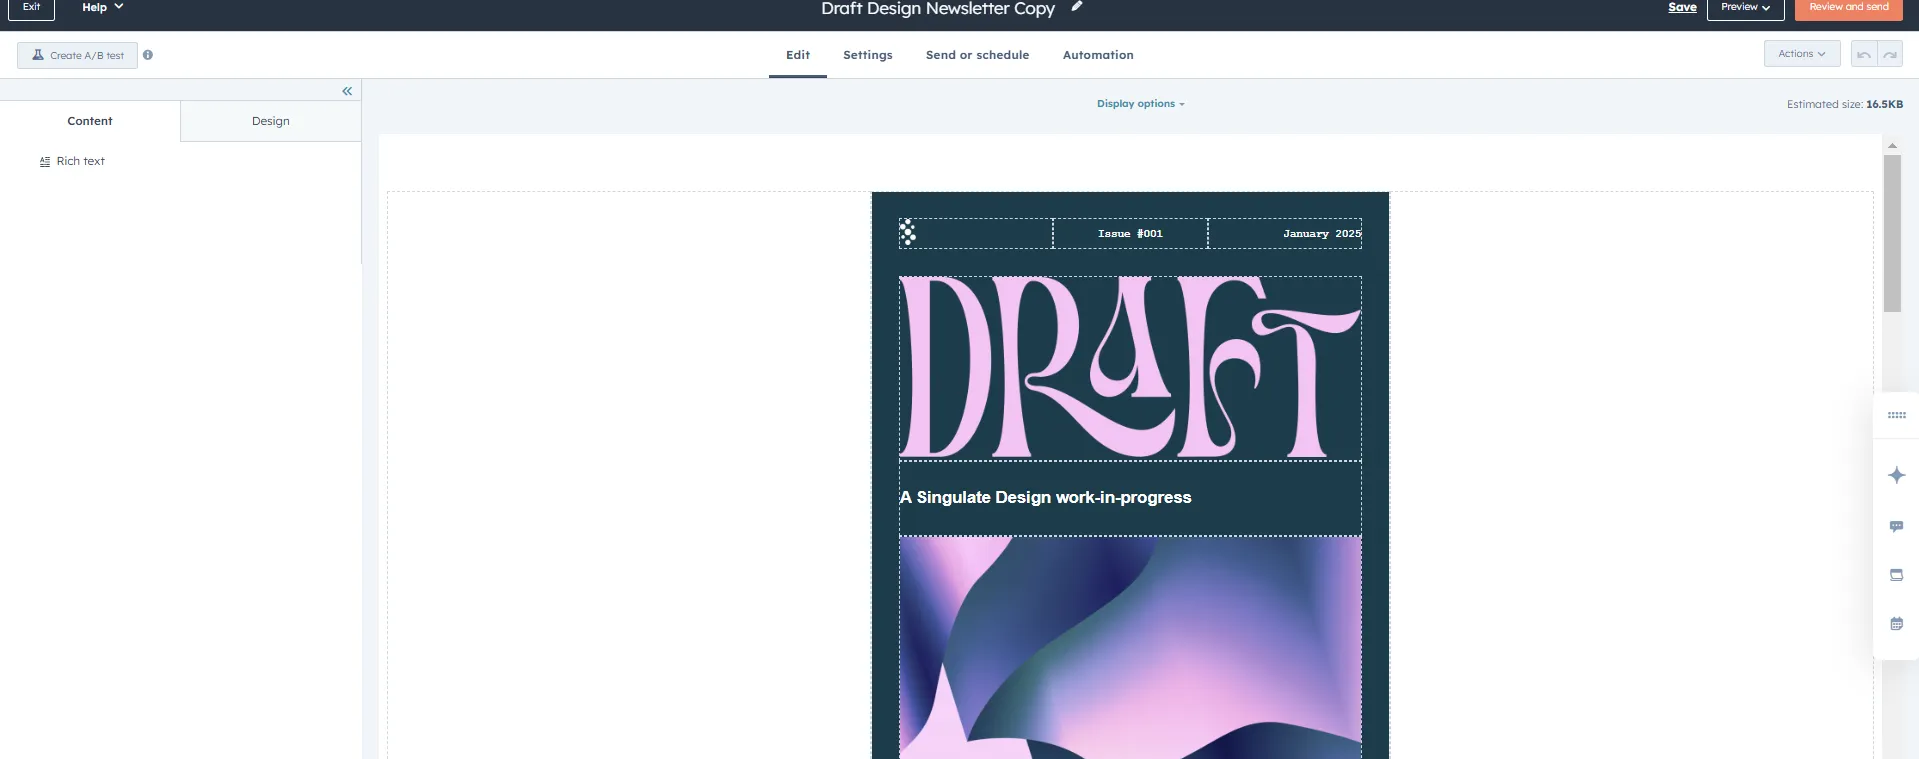The image size is (1919, 759).
Task: Switch to the Edit tab
Action: (798, 55)
